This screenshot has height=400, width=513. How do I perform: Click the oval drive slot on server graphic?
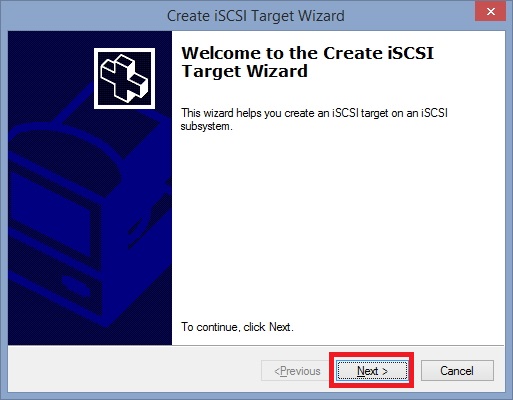(x=75, y=287)
